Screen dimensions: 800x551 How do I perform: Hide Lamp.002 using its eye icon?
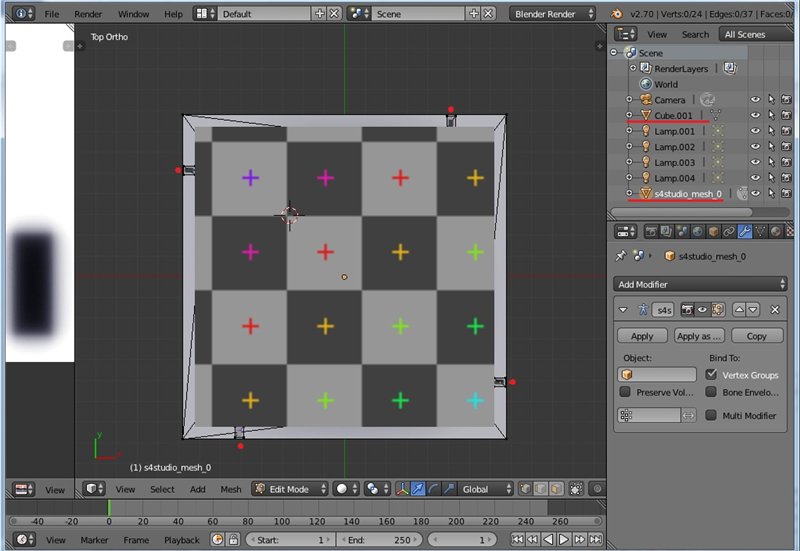(x=756, y=146)
